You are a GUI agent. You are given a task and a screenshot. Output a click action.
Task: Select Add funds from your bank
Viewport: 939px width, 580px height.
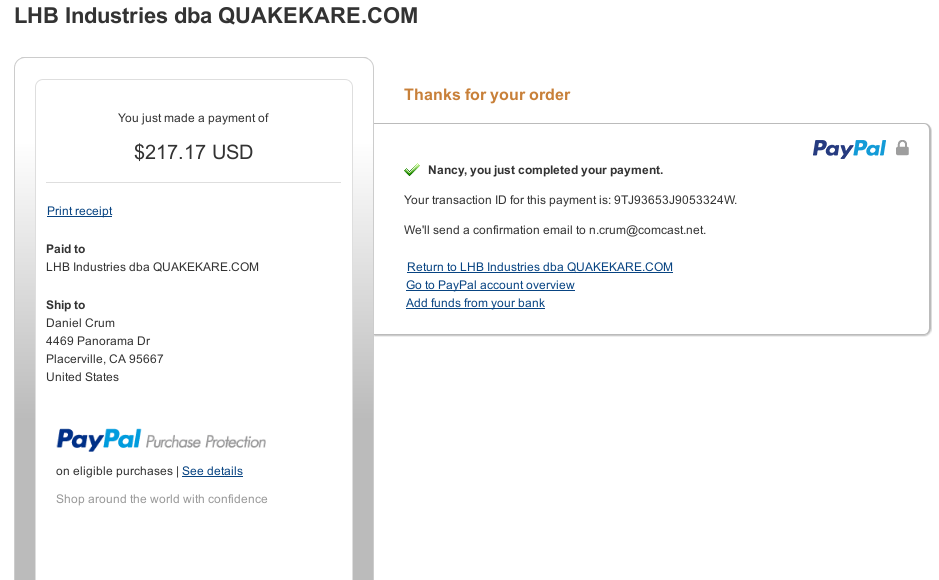[x=475, y=303]
